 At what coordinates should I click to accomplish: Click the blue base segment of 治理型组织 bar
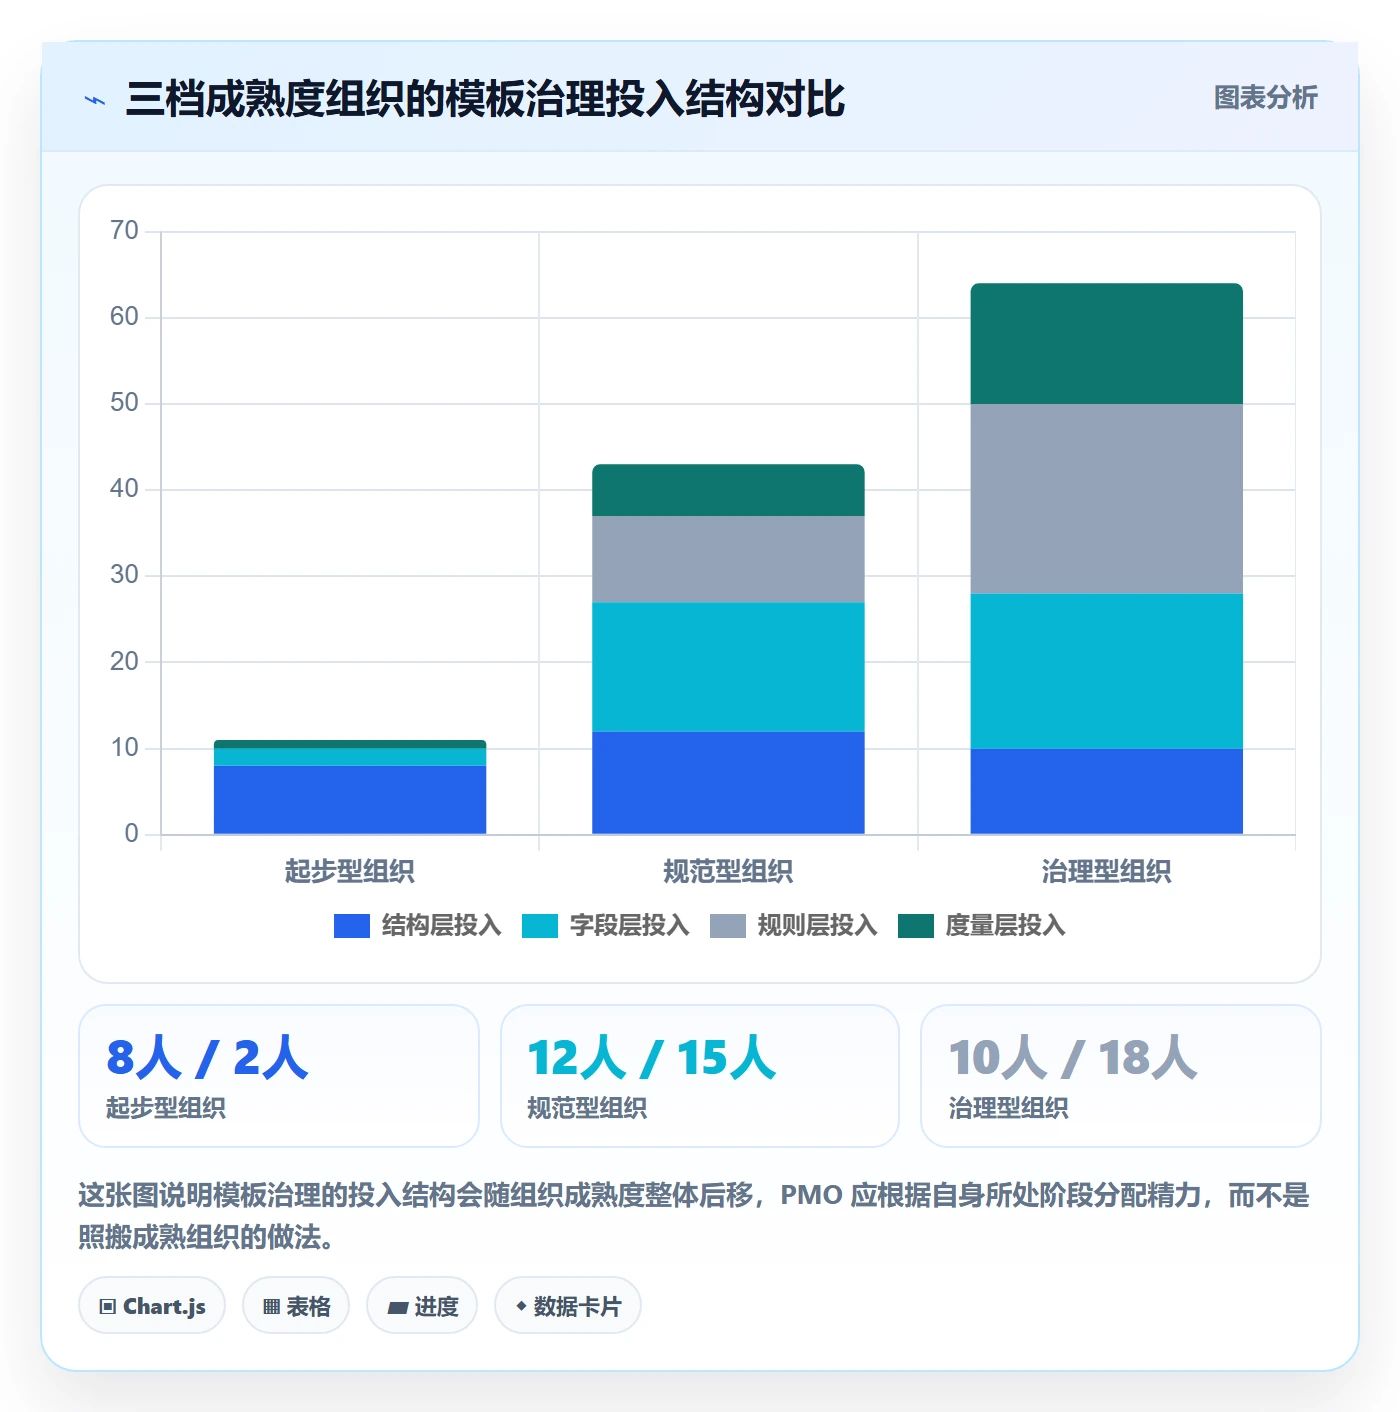coord(1107,791)
